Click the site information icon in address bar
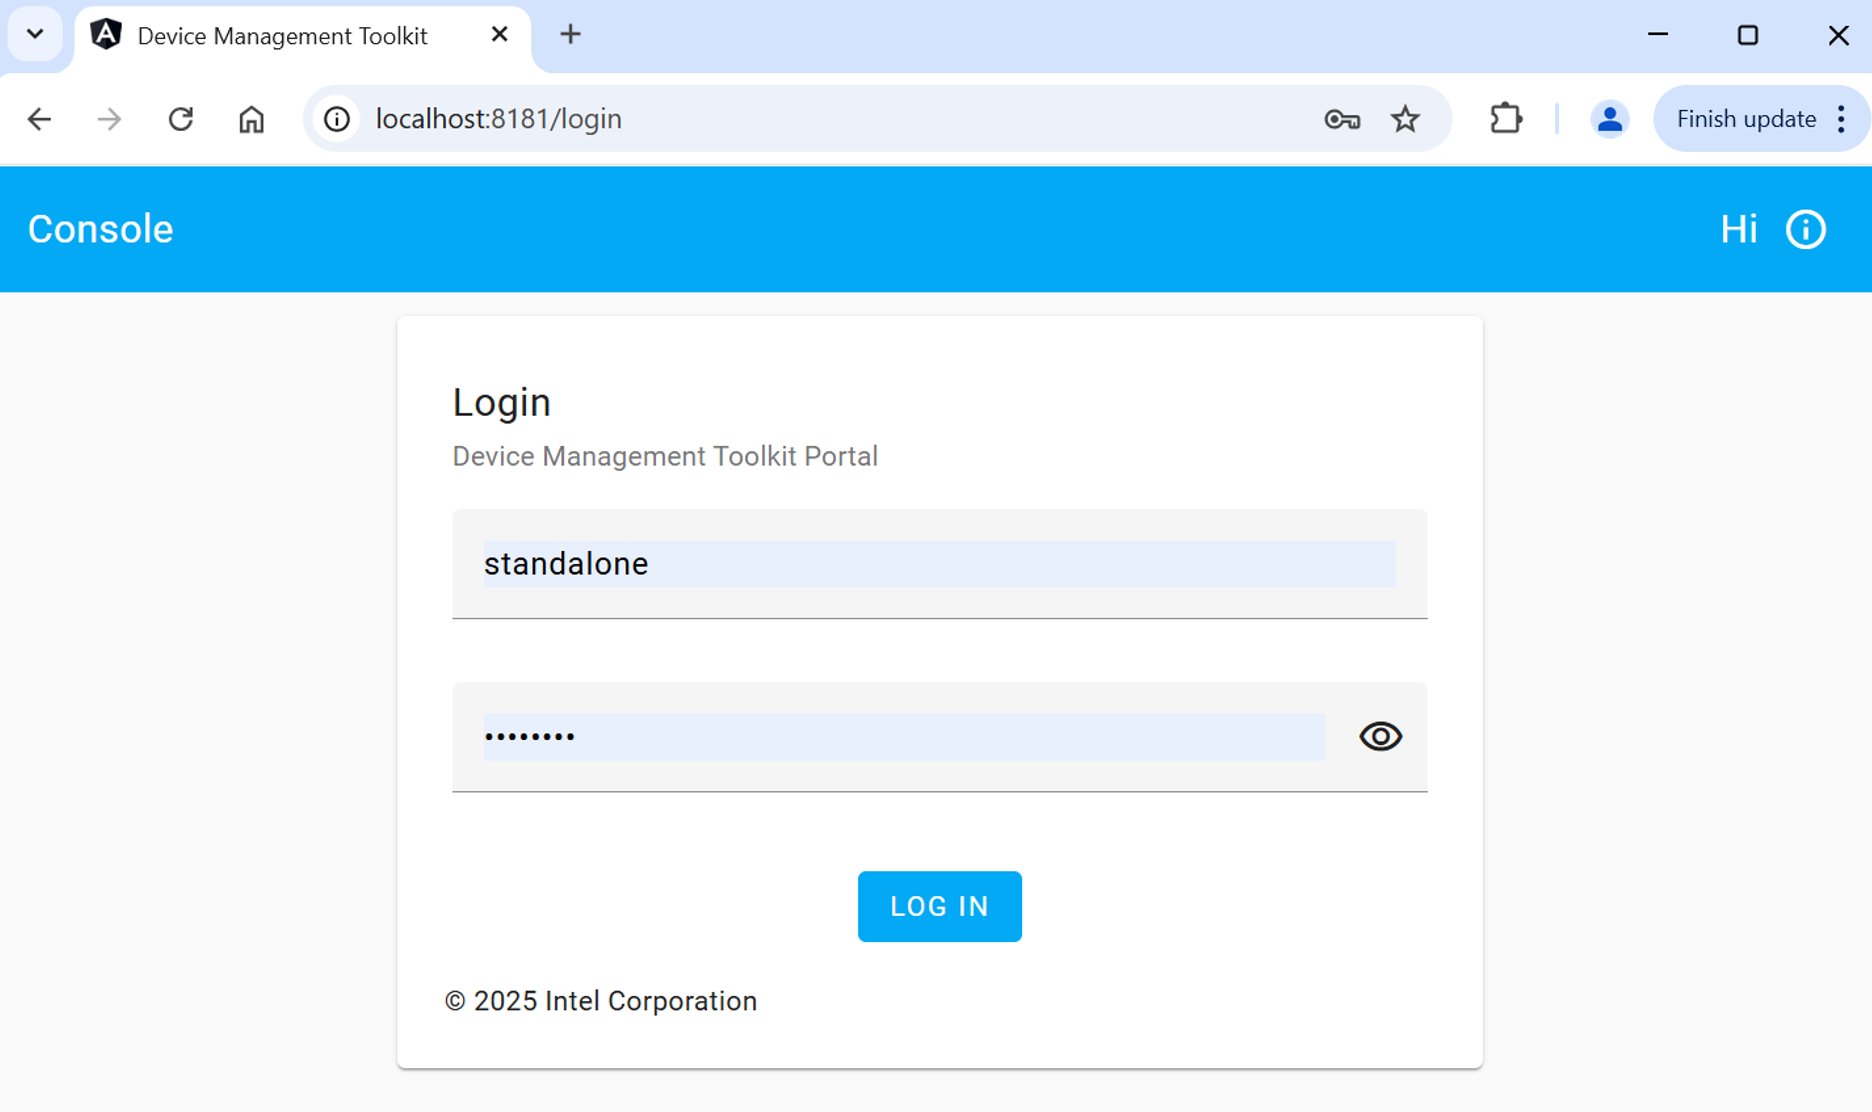Viewport: 1872px width, 1112px height. pyautogui.click(x=335, y=118)
